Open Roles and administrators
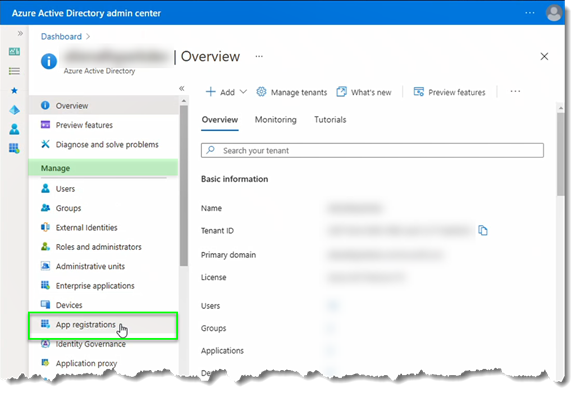 (103, 247)
